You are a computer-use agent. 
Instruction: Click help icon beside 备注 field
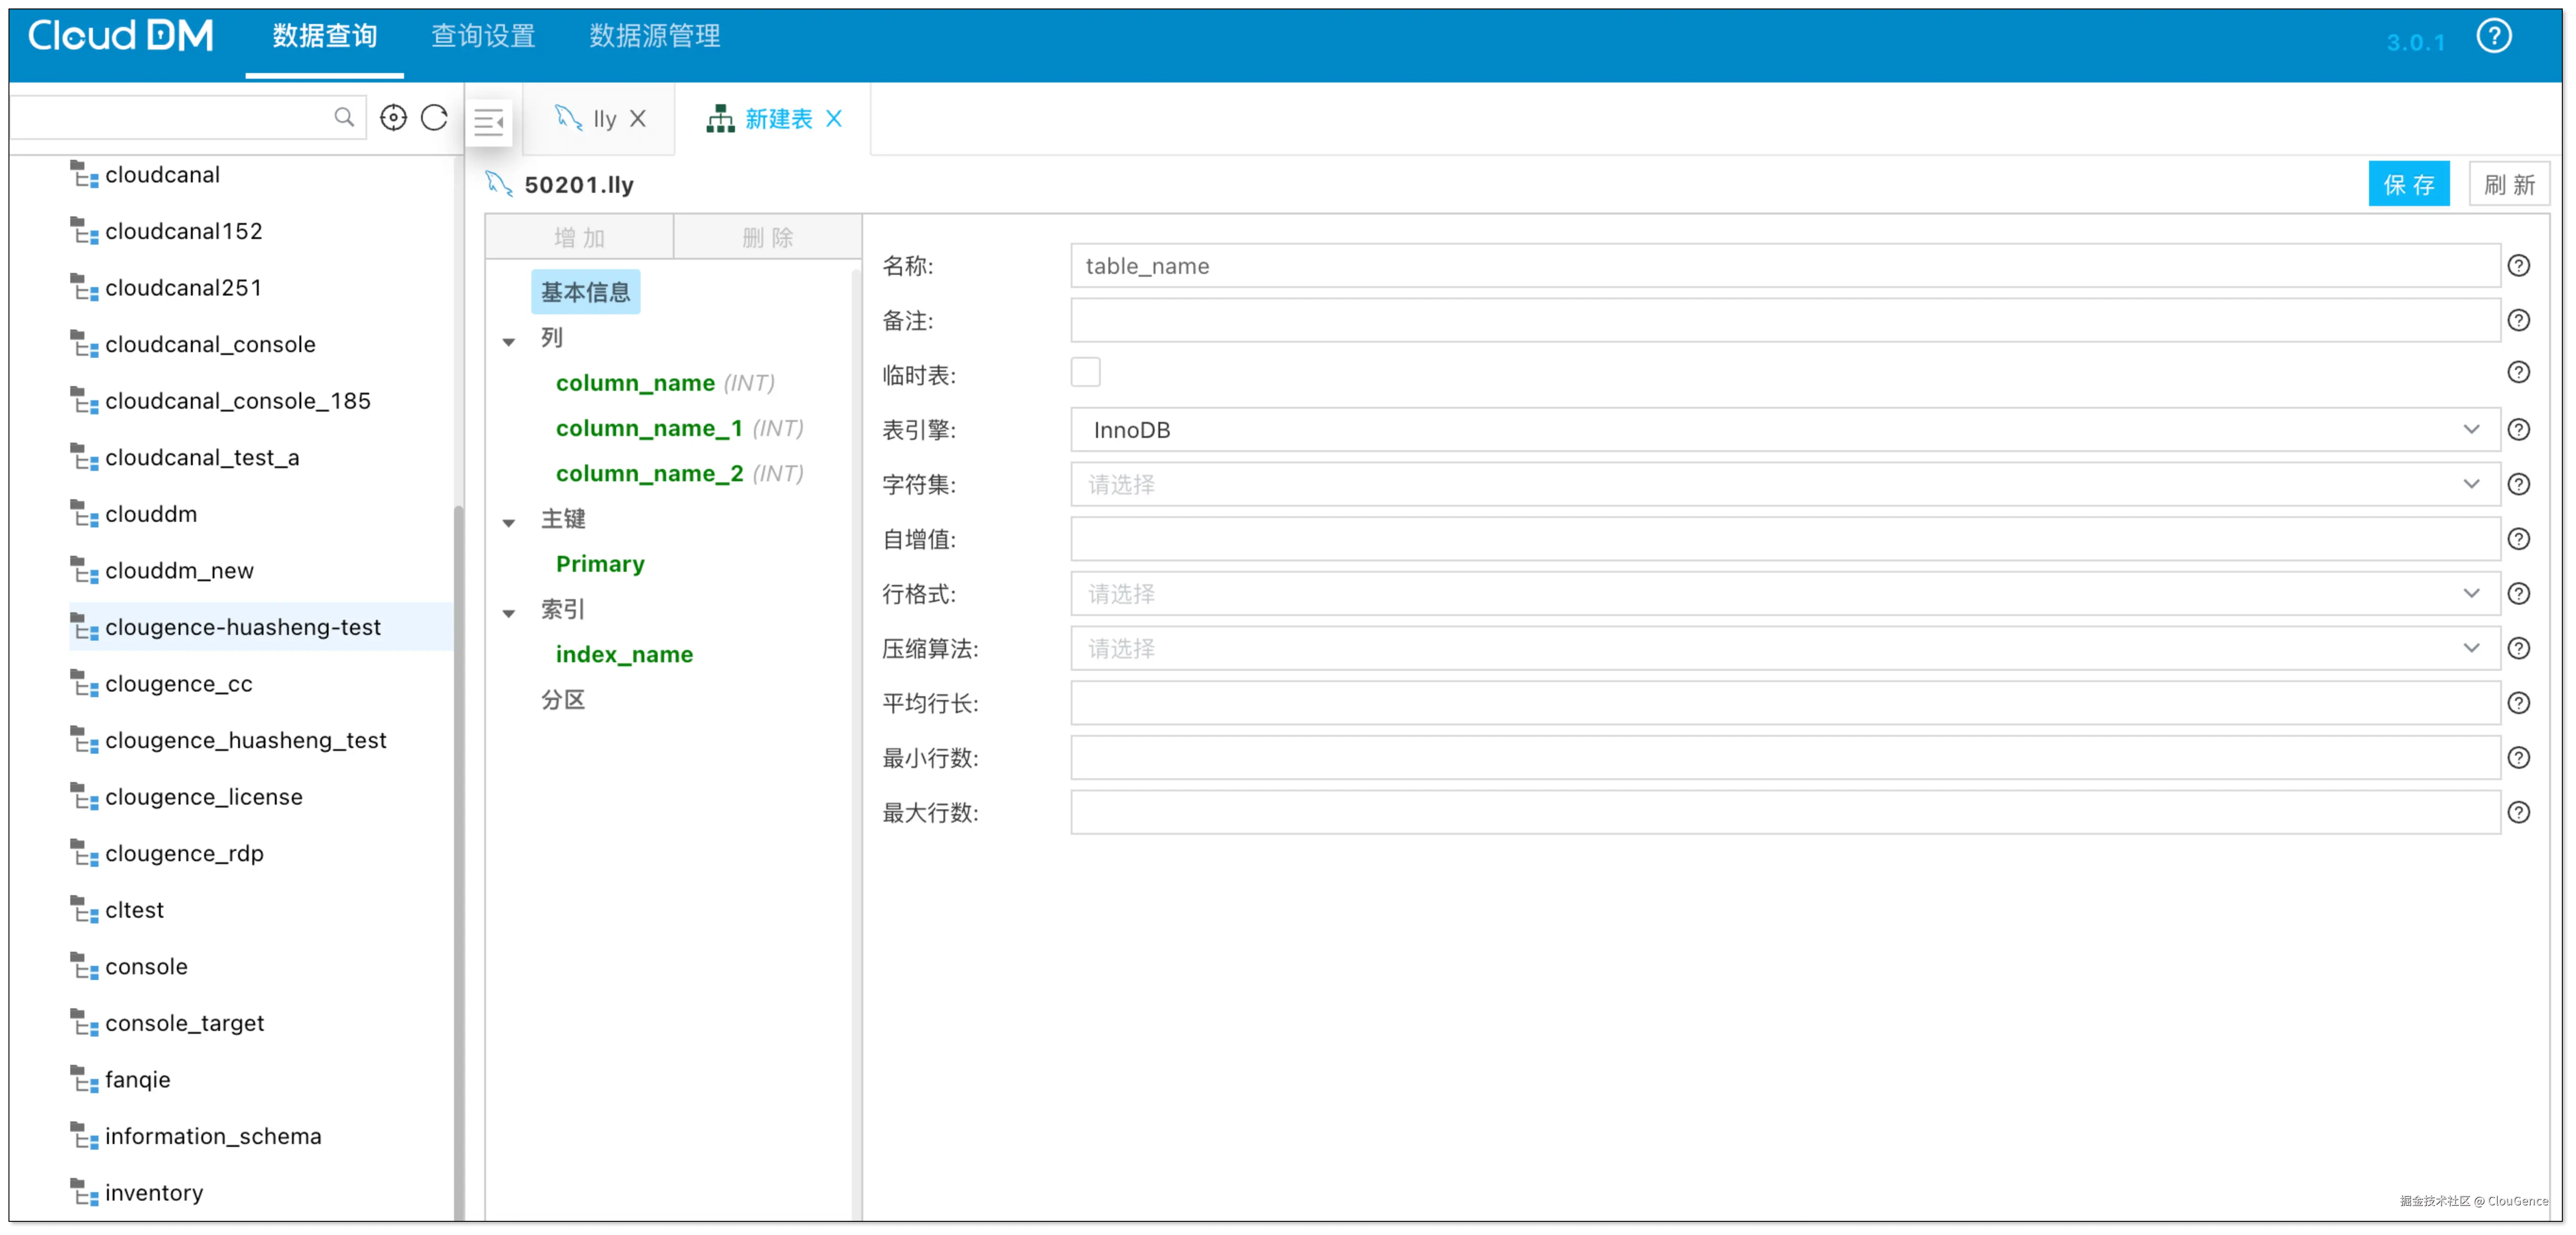2518,321
